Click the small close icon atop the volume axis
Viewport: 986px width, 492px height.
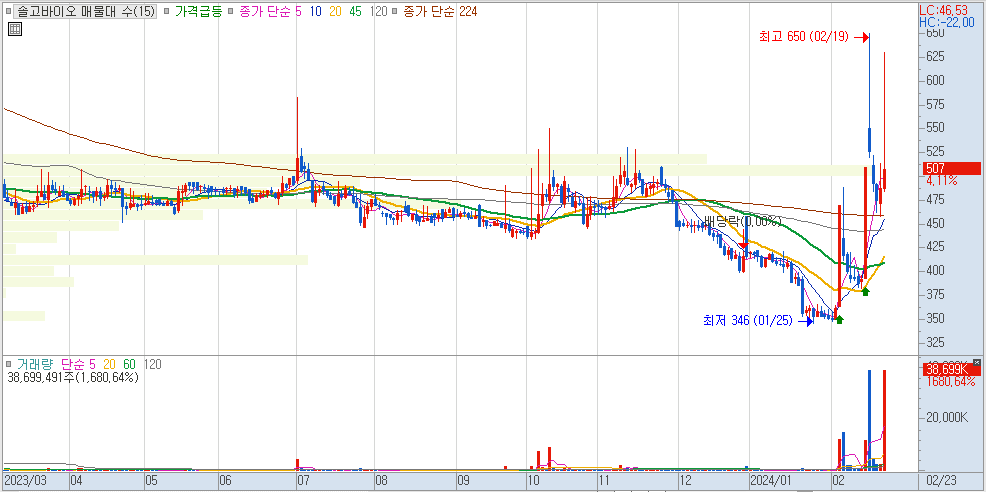pyautogui.click(x=976, y=362)
